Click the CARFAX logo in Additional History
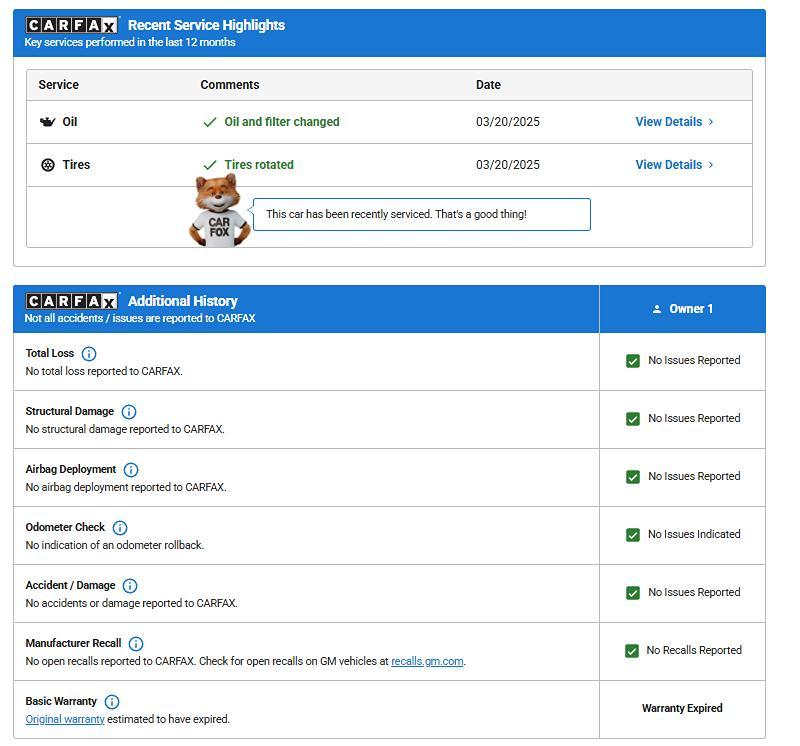Screen dimensions: 800x746 [72, 301]
